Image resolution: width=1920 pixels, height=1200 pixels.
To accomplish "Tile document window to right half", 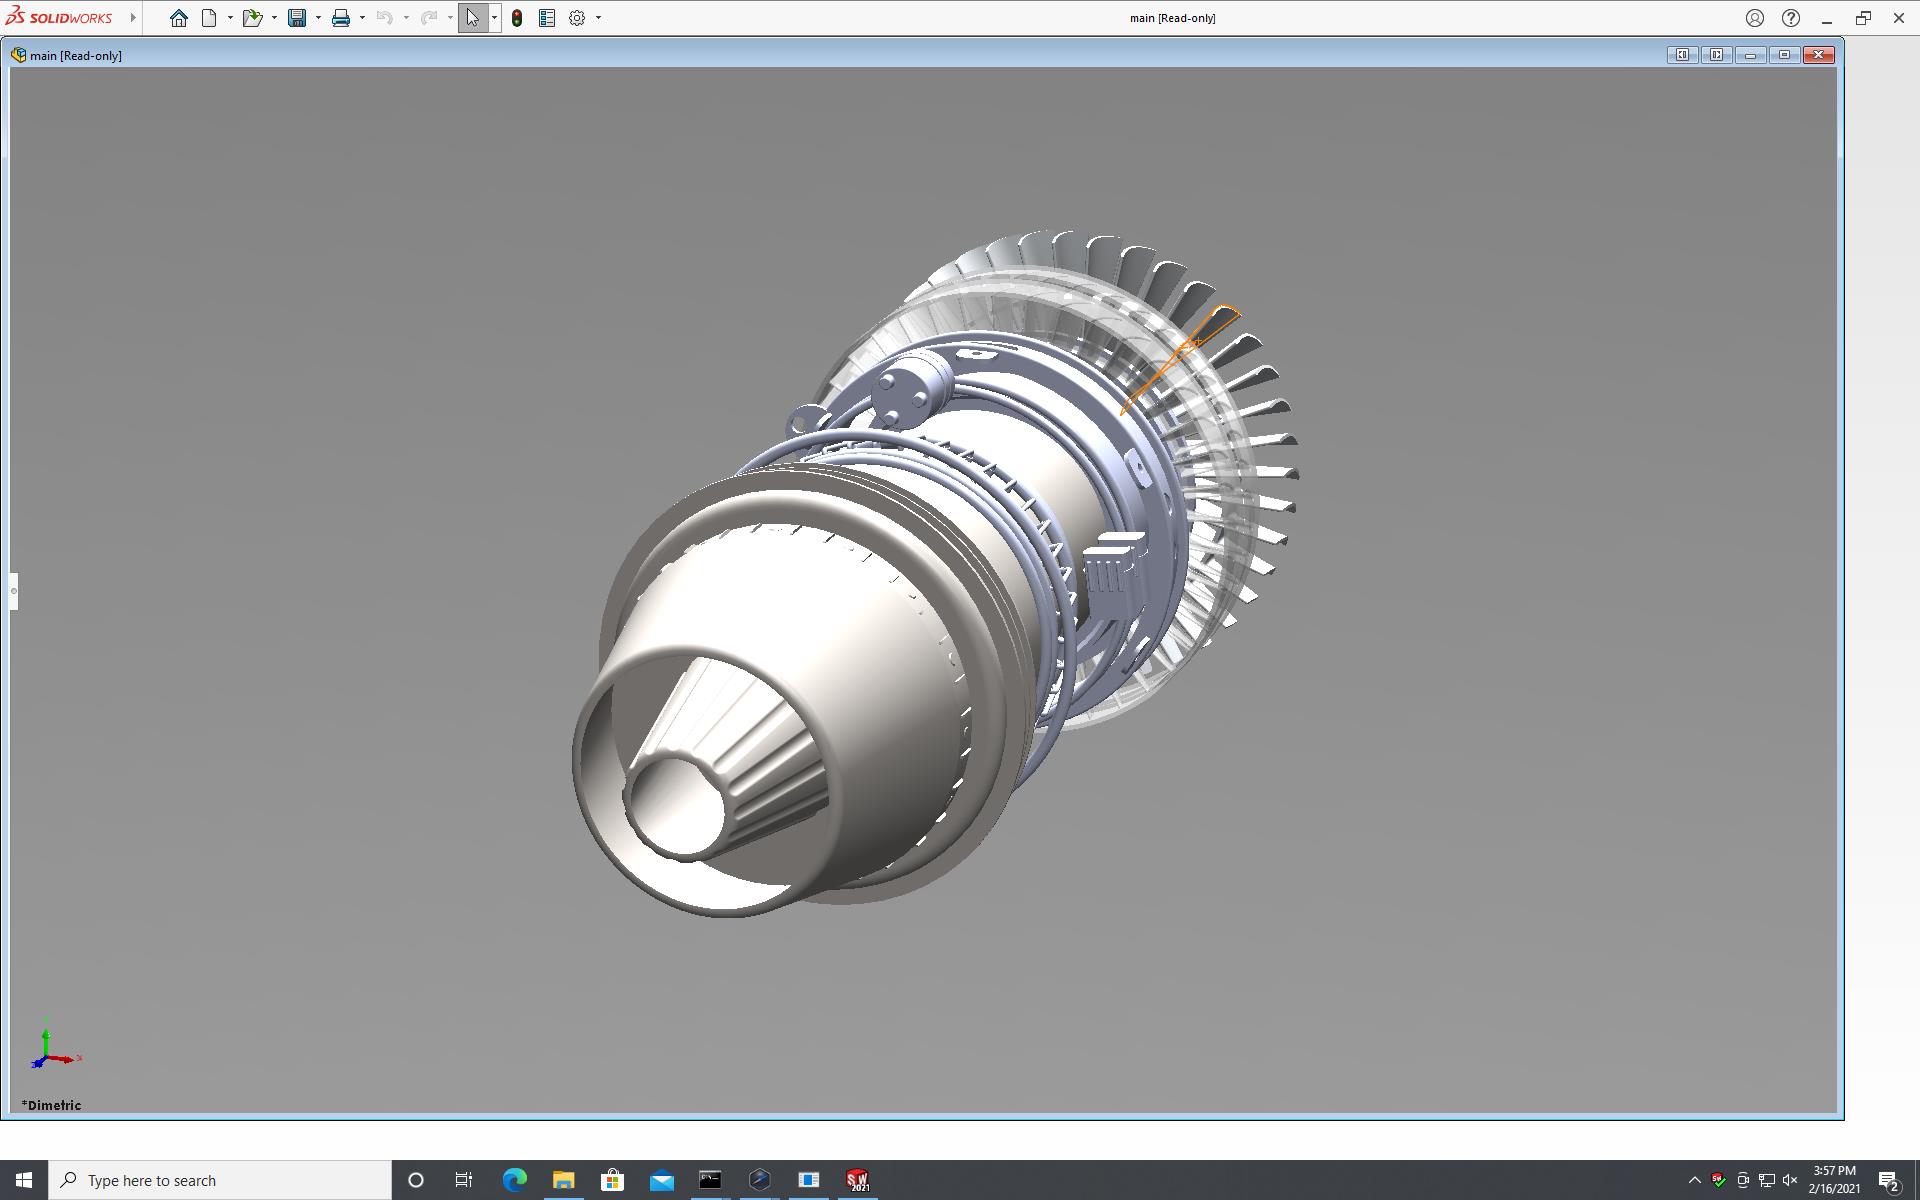I will (x=1716, y=55).
